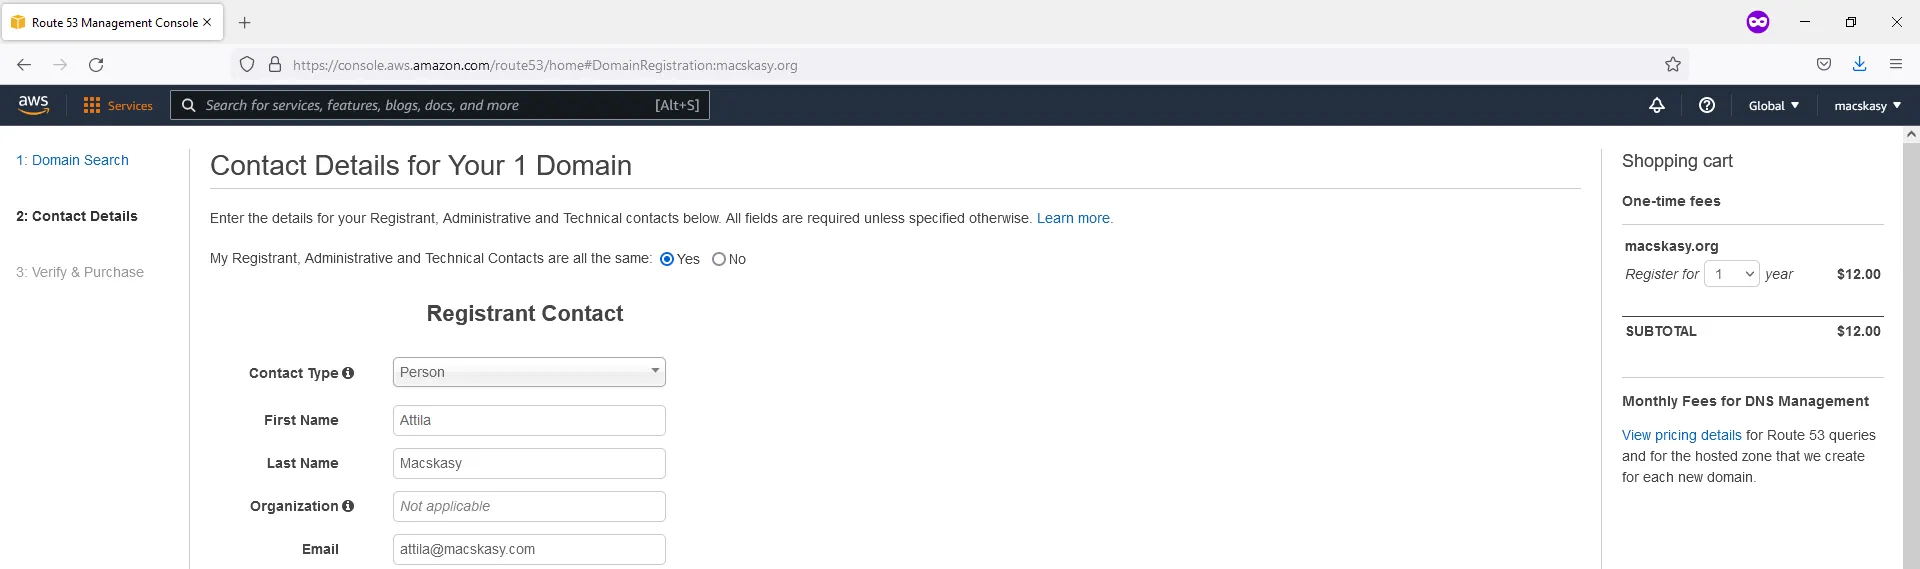Click the site security padlock icon

click(275, 65)
